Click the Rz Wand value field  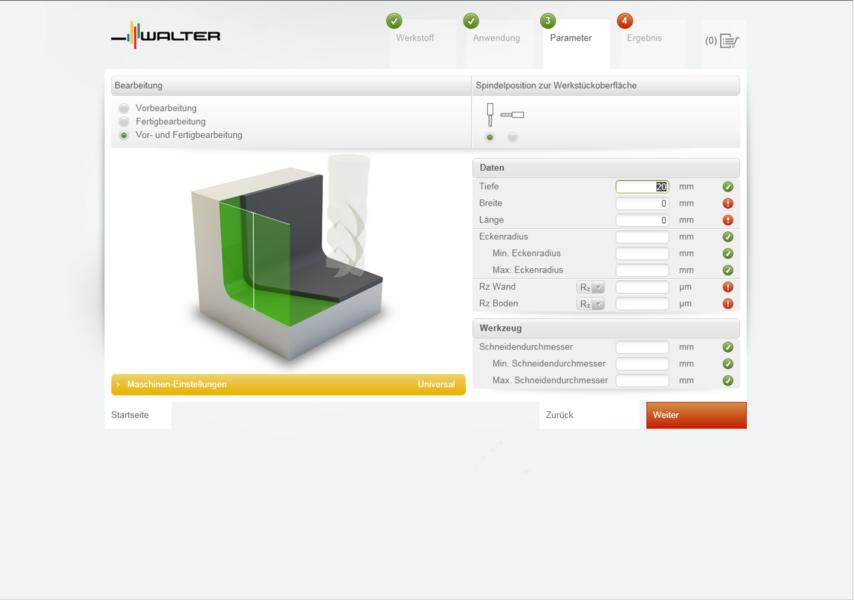pyautogui.click(x=642, y=287)
